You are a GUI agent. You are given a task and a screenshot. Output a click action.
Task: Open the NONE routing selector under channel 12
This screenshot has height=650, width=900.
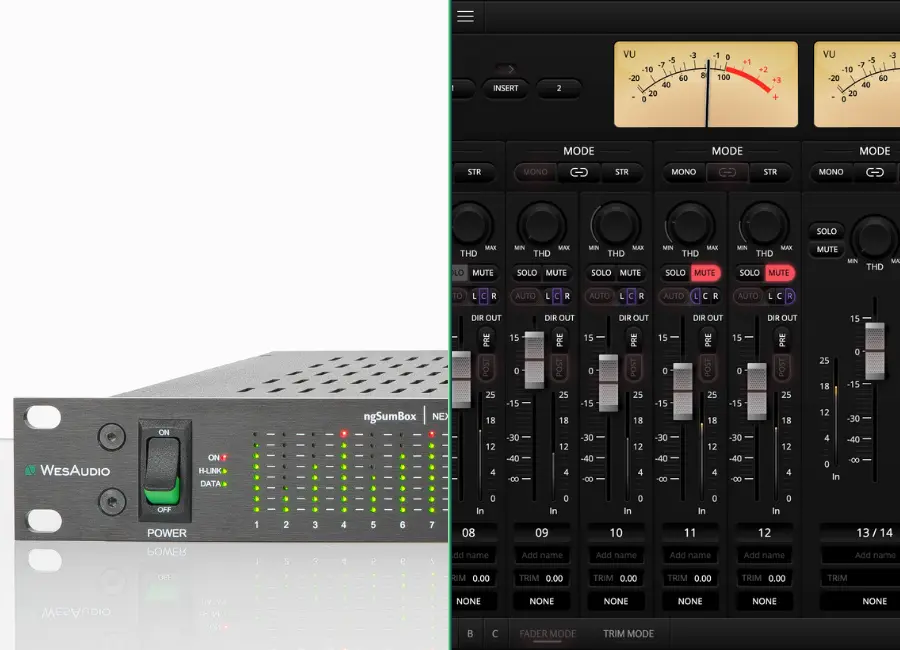click(x=764, y=601)
